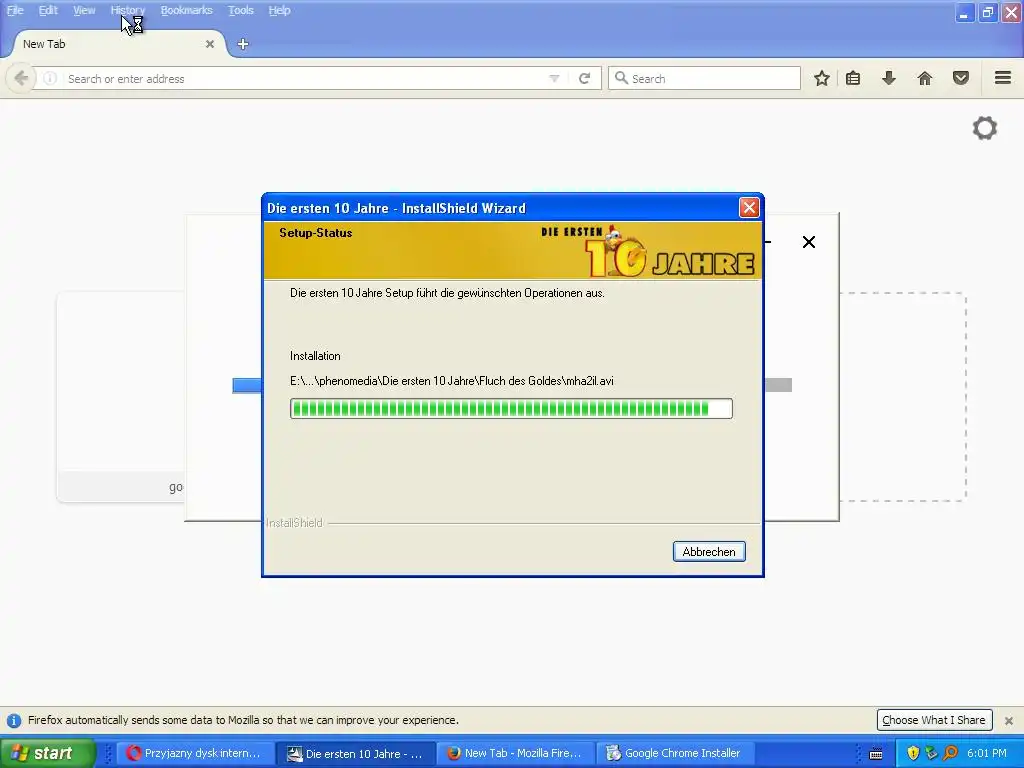
Task: Click the network tray icon
Action: coord(931,753)
